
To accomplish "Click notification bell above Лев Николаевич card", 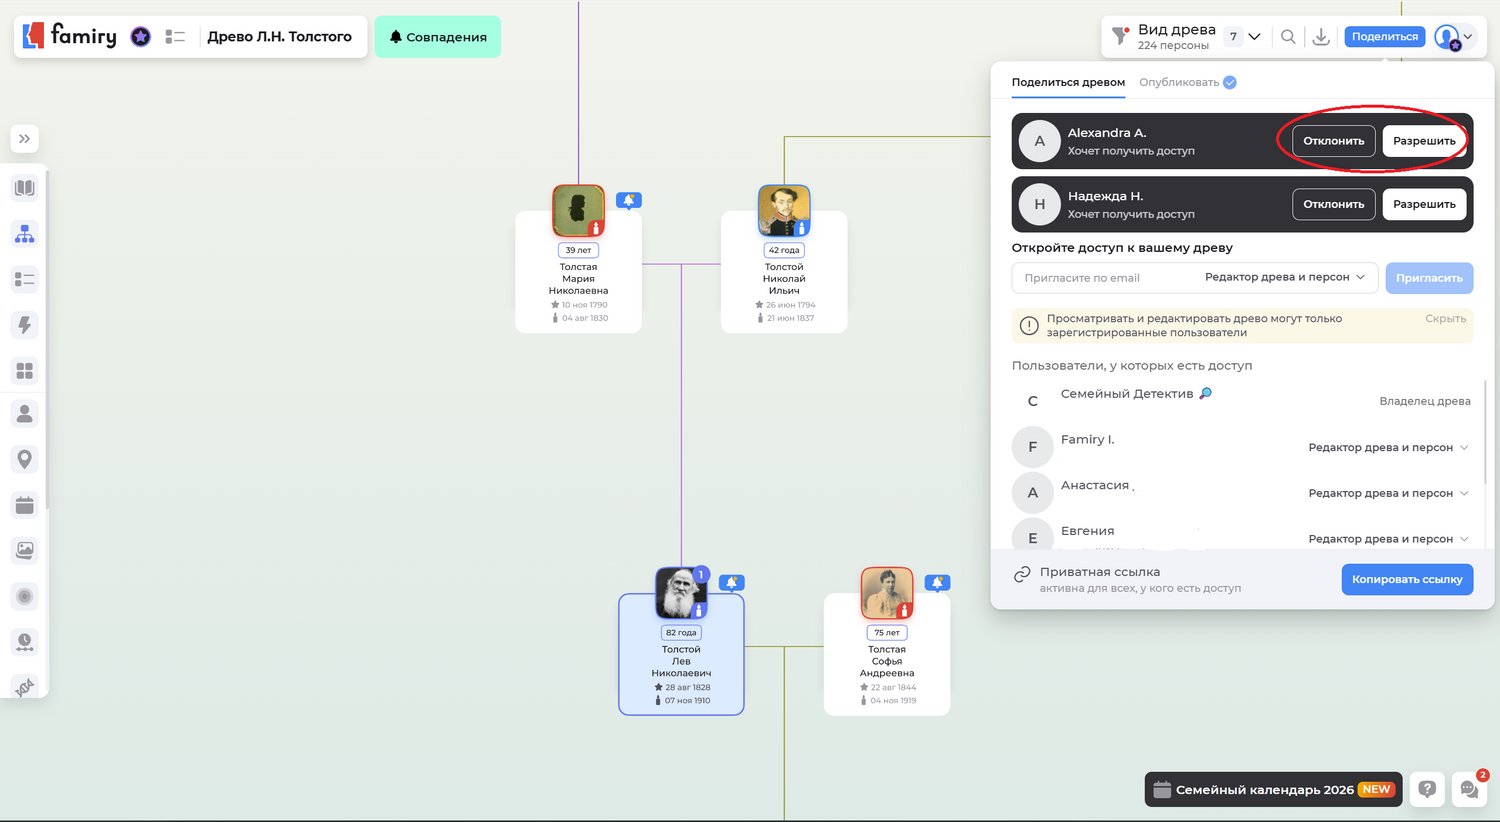I will 732,582.
